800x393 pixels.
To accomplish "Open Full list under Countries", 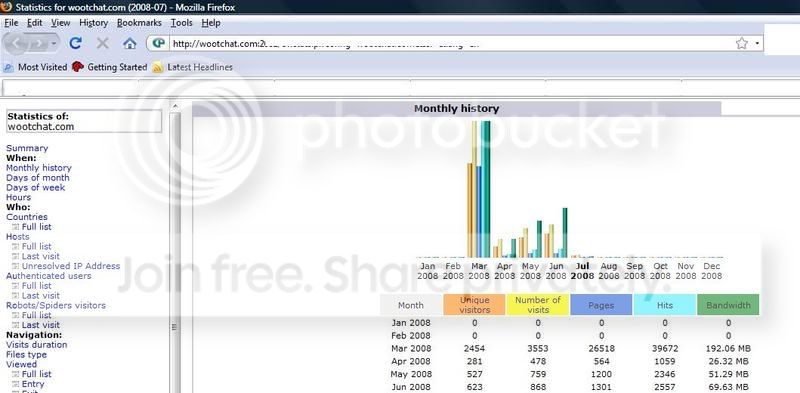I will coord(36,227).
